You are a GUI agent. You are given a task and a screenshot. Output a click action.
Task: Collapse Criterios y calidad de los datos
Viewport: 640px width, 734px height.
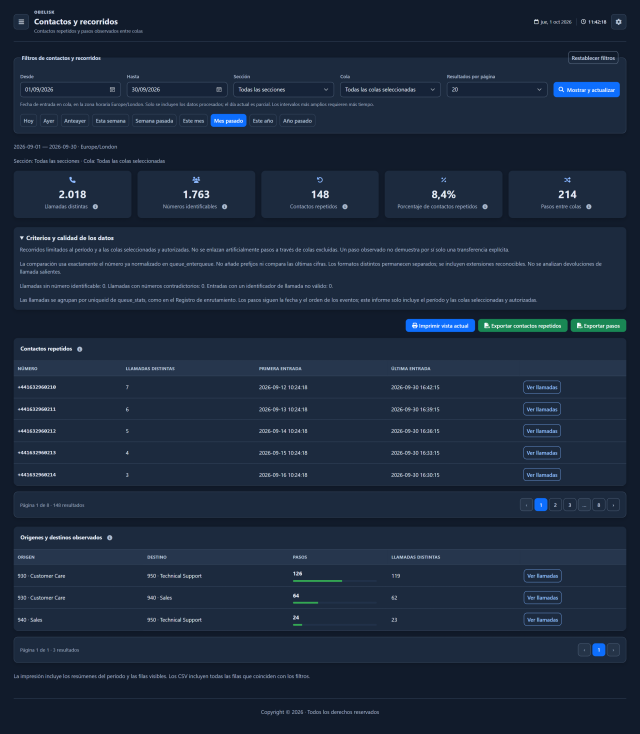click(66, 238)
